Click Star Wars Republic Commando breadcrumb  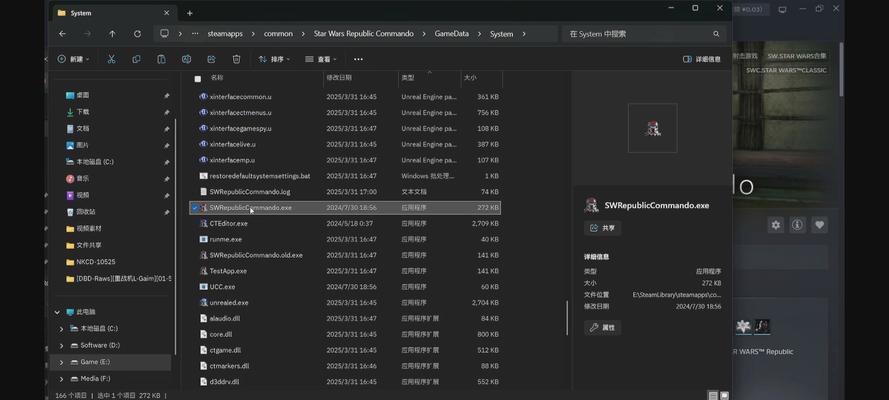pyautogui.click(x=364, y=34)
